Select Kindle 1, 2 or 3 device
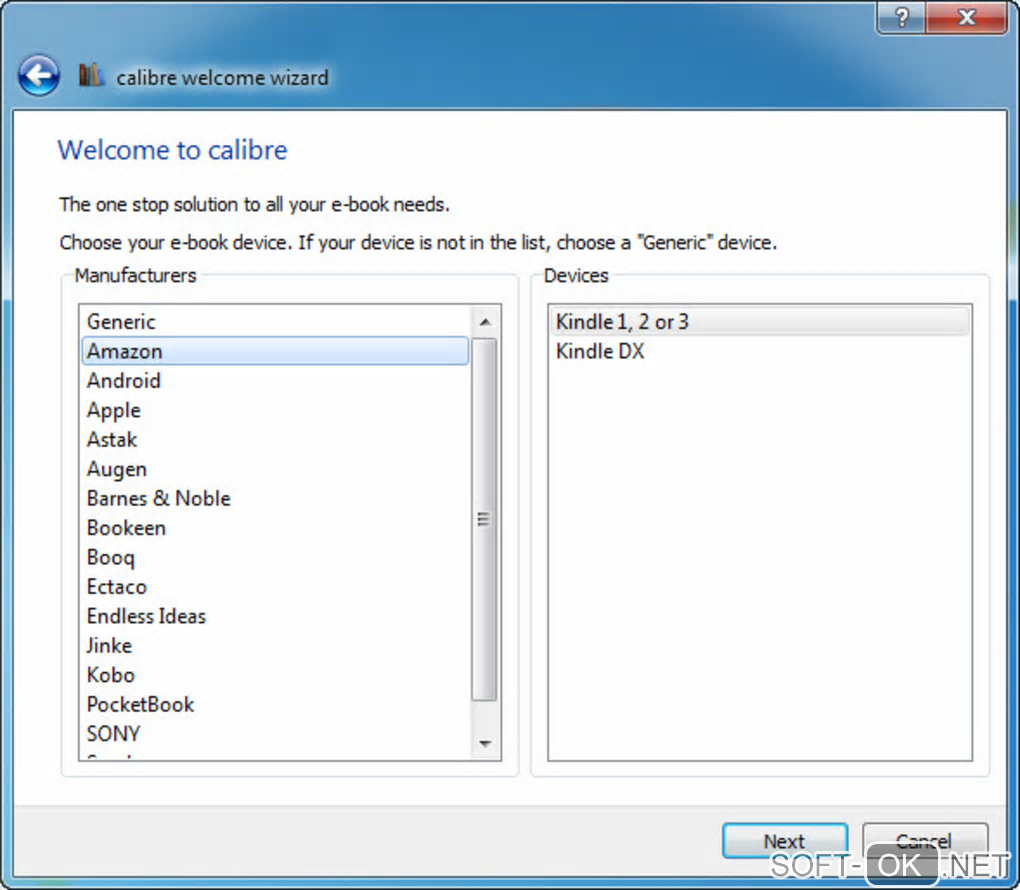Screen dimensions: 1020x890 click(x=760, y=321)
